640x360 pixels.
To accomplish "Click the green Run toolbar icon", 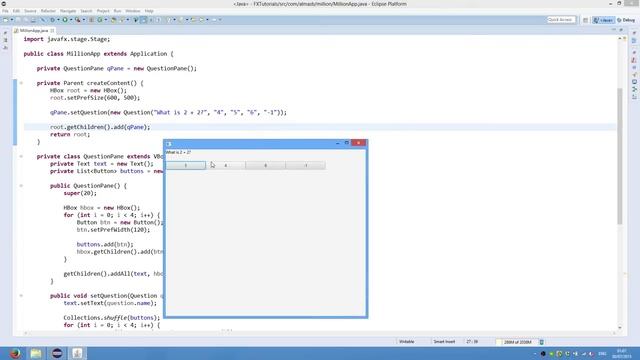I will [64, 20].
